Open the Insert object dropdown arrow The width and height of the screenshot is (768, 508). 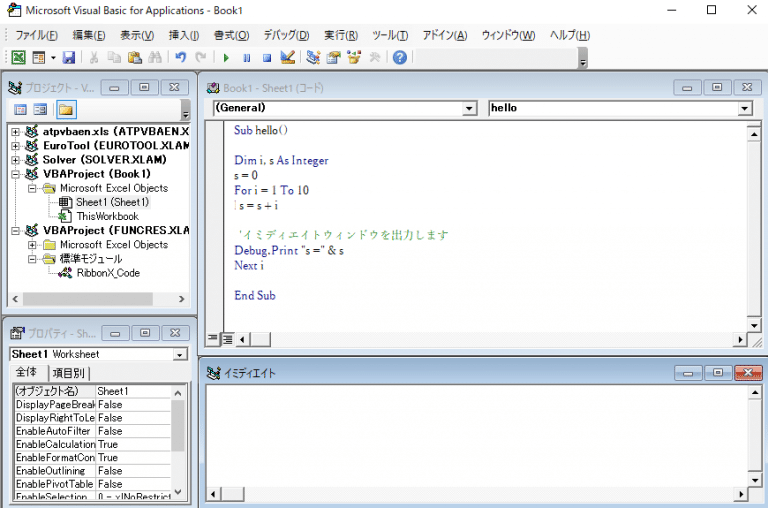click(x=52, y=57)
